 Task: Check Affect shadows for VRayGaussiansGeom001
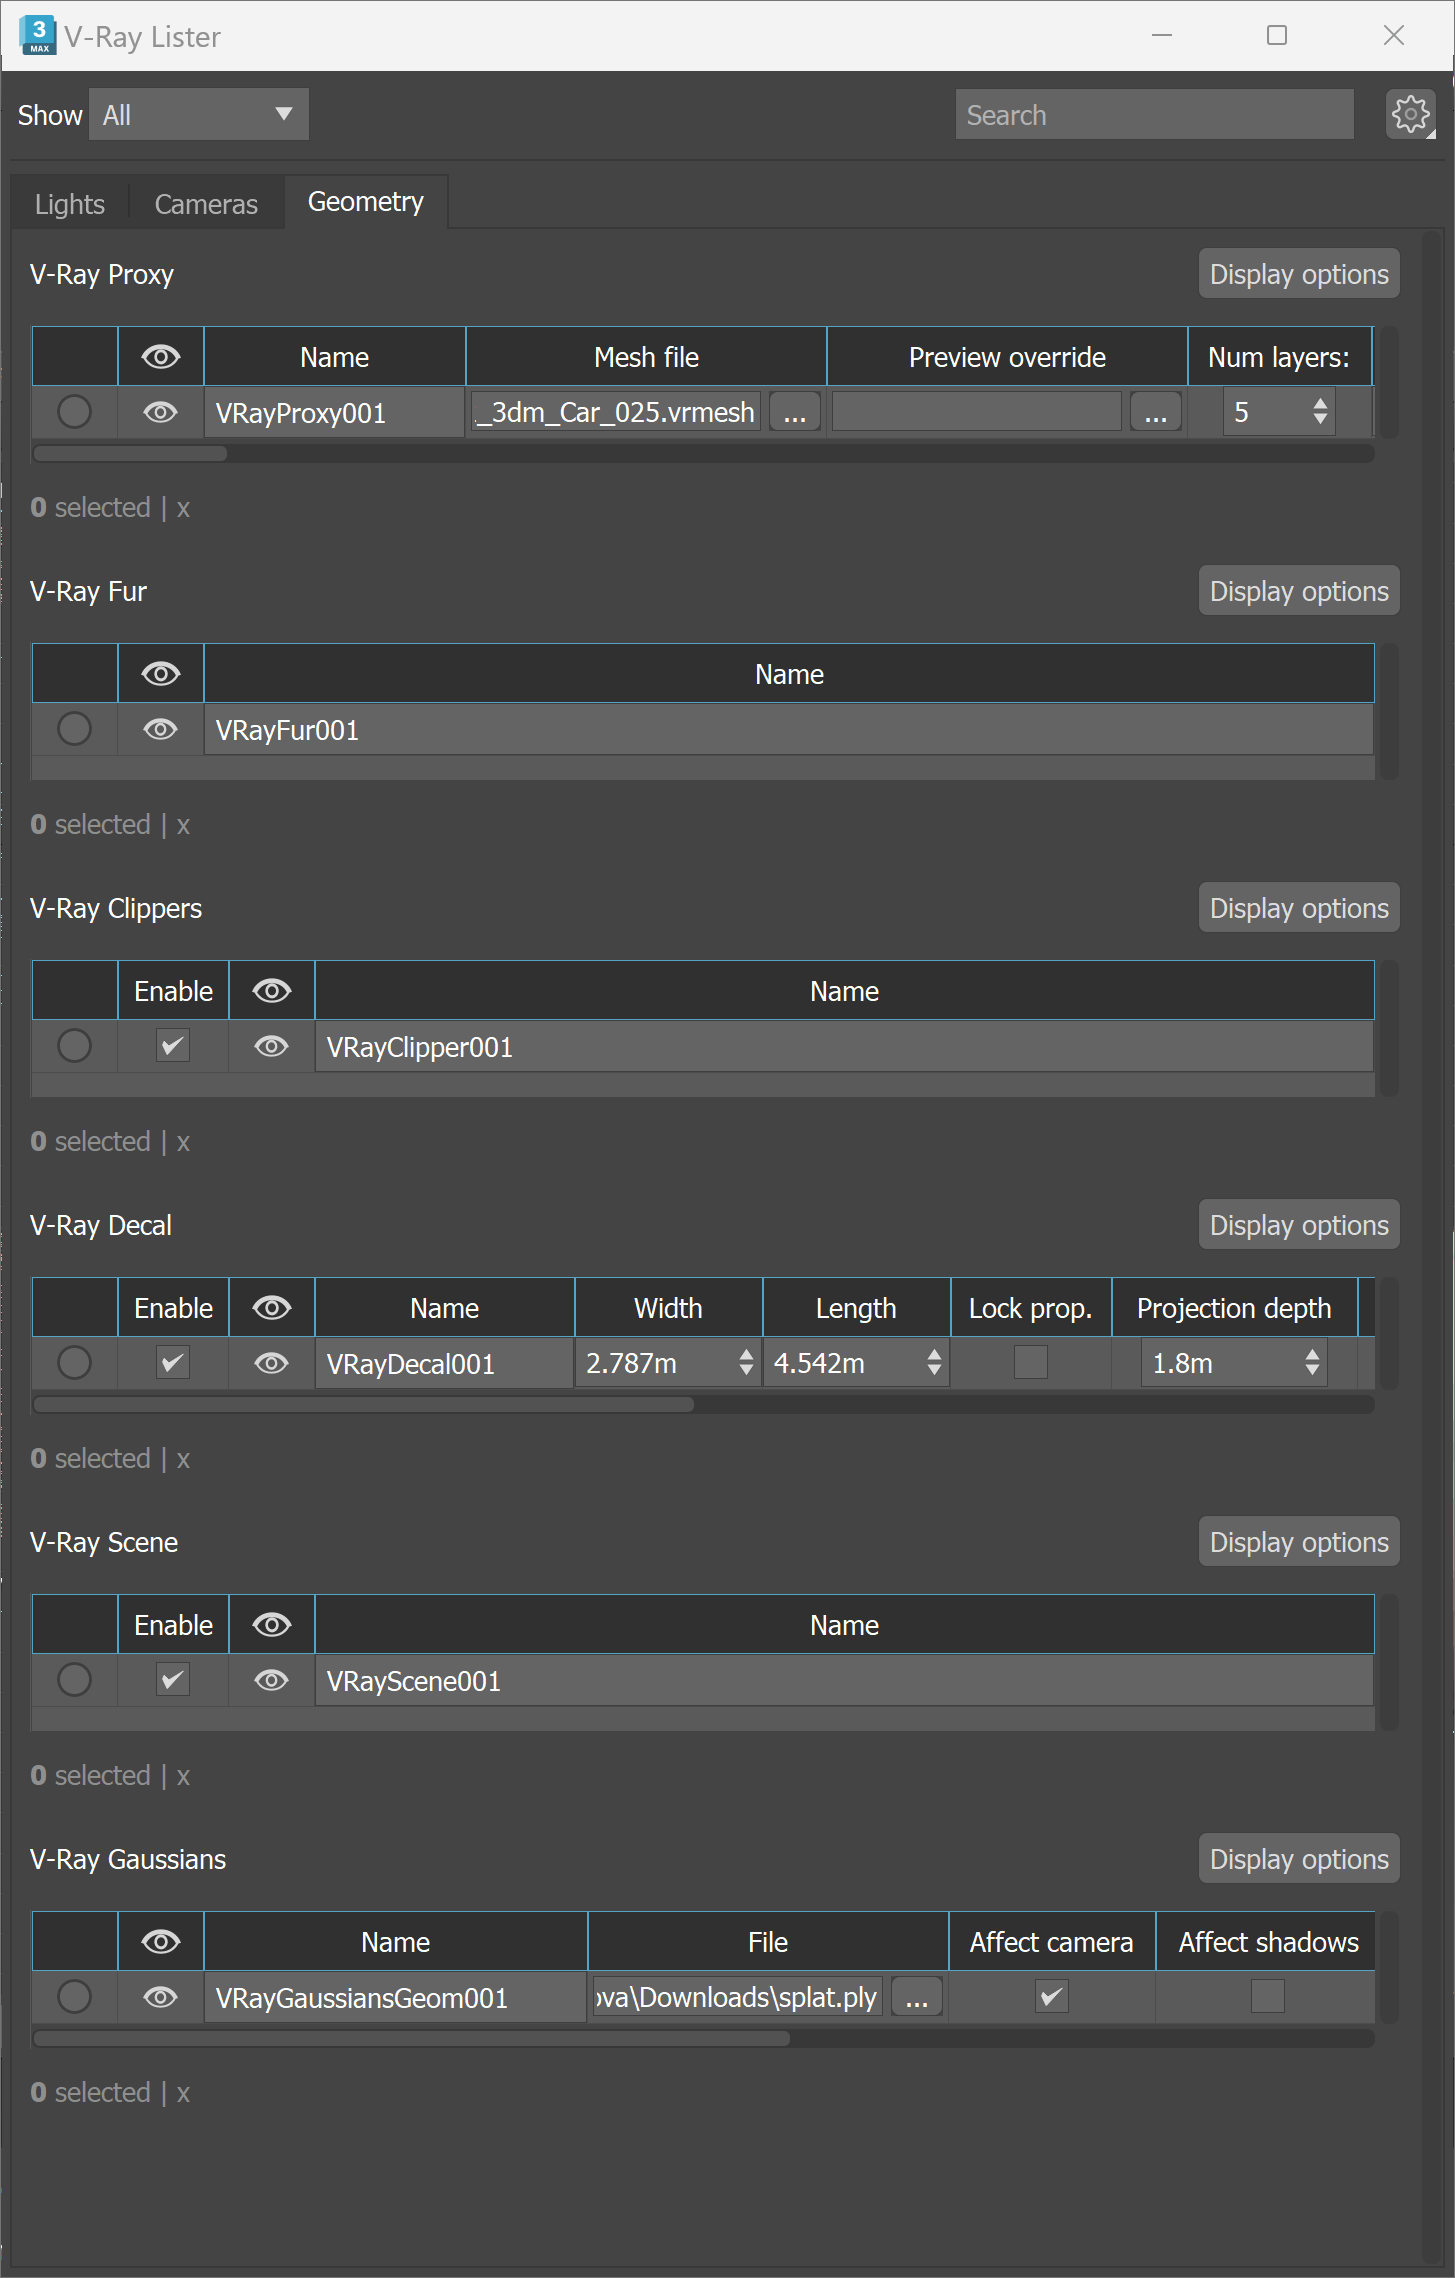pyautogui.click(x=1268, y=1997)
